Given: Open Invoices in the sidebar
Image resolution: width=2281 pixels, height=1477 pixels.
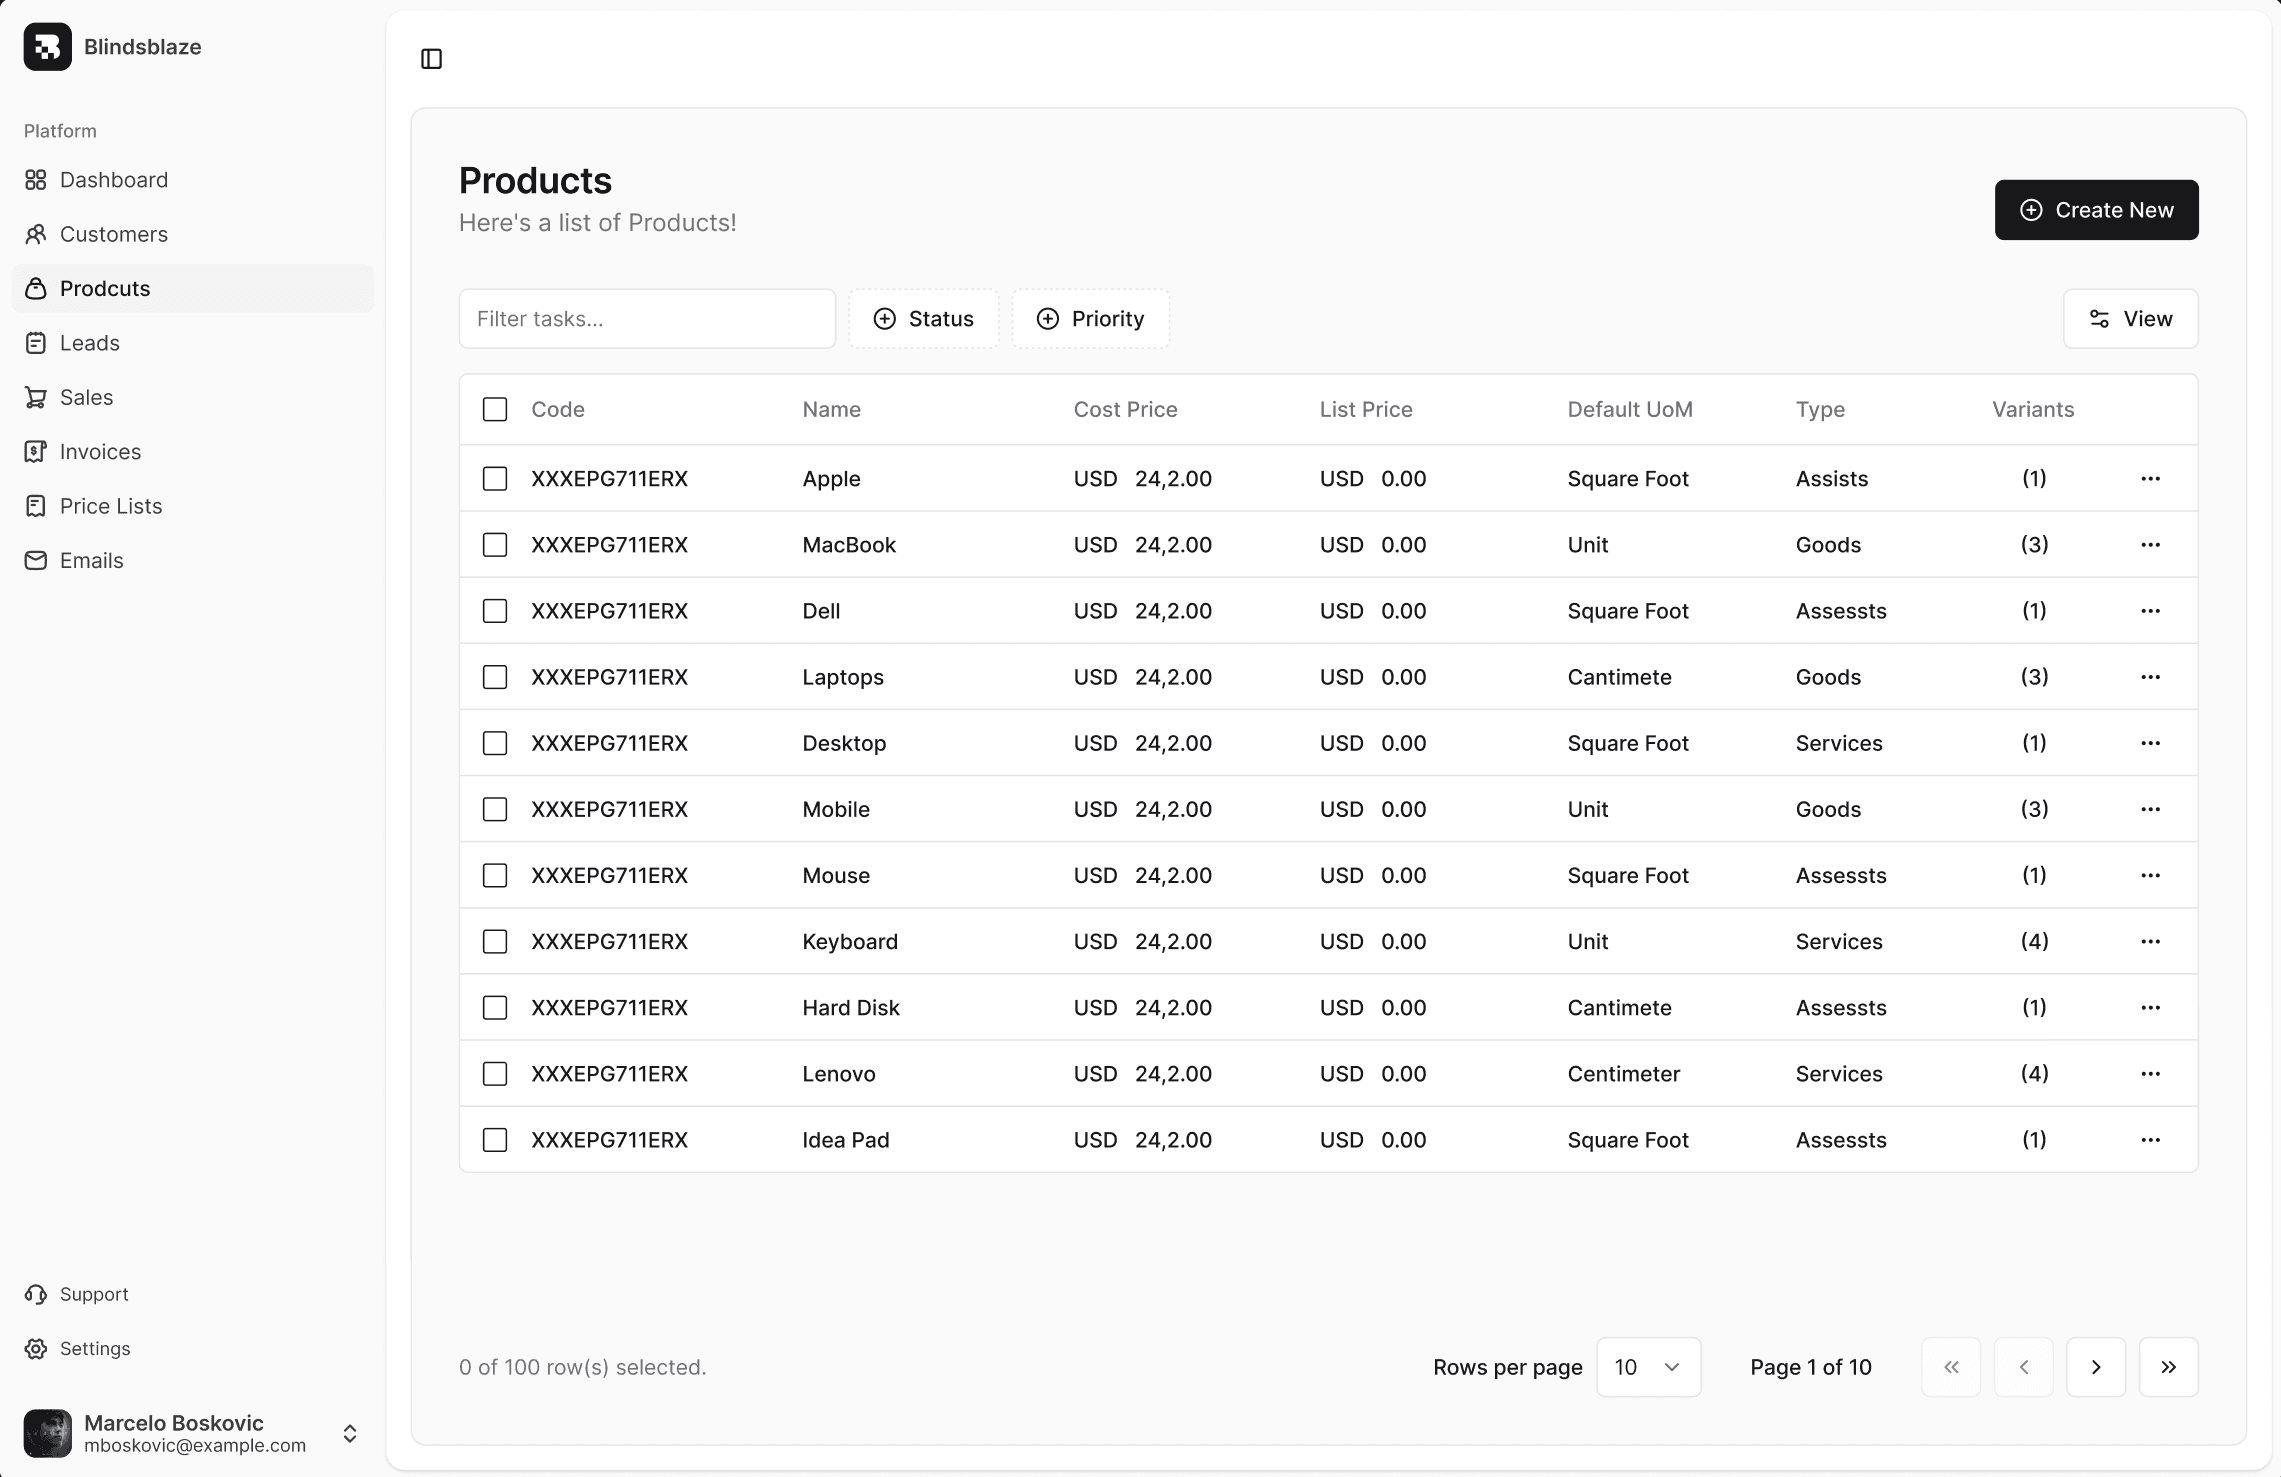Looking at the screenshot, I should pyautogui.click(x=193, y=451).
